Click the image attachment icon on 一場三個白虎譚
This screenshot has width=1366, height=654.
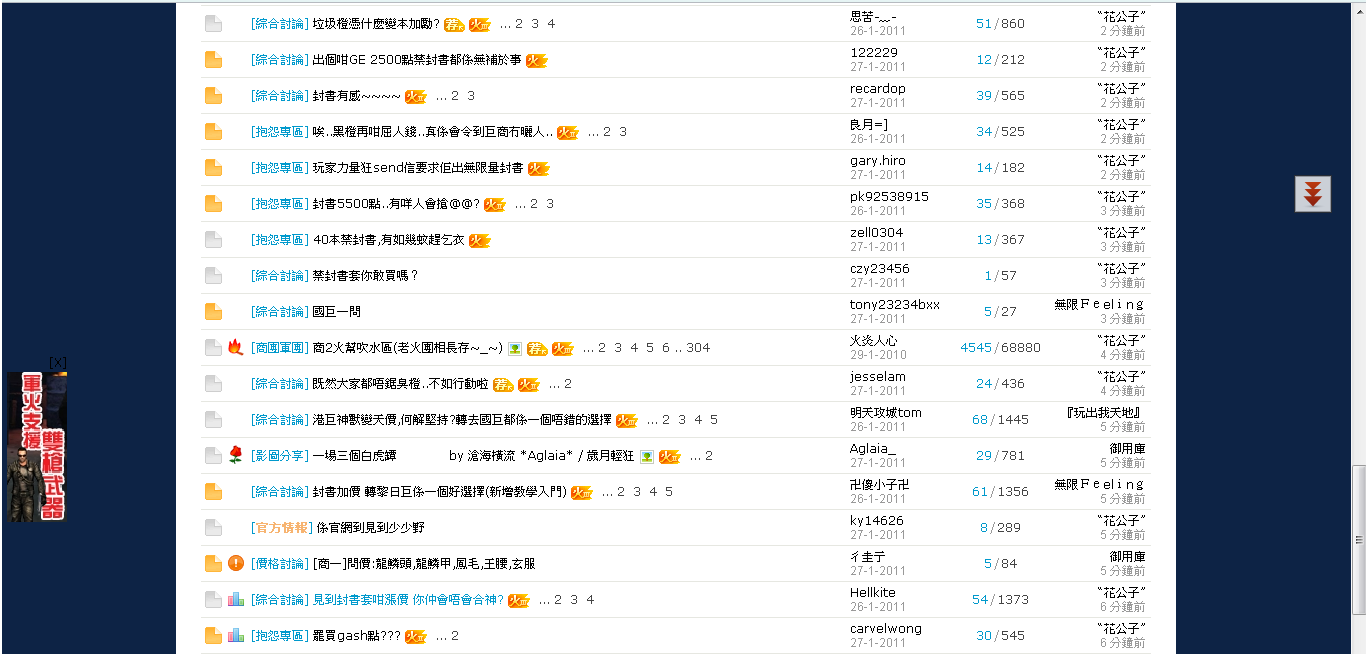(647, 456)
